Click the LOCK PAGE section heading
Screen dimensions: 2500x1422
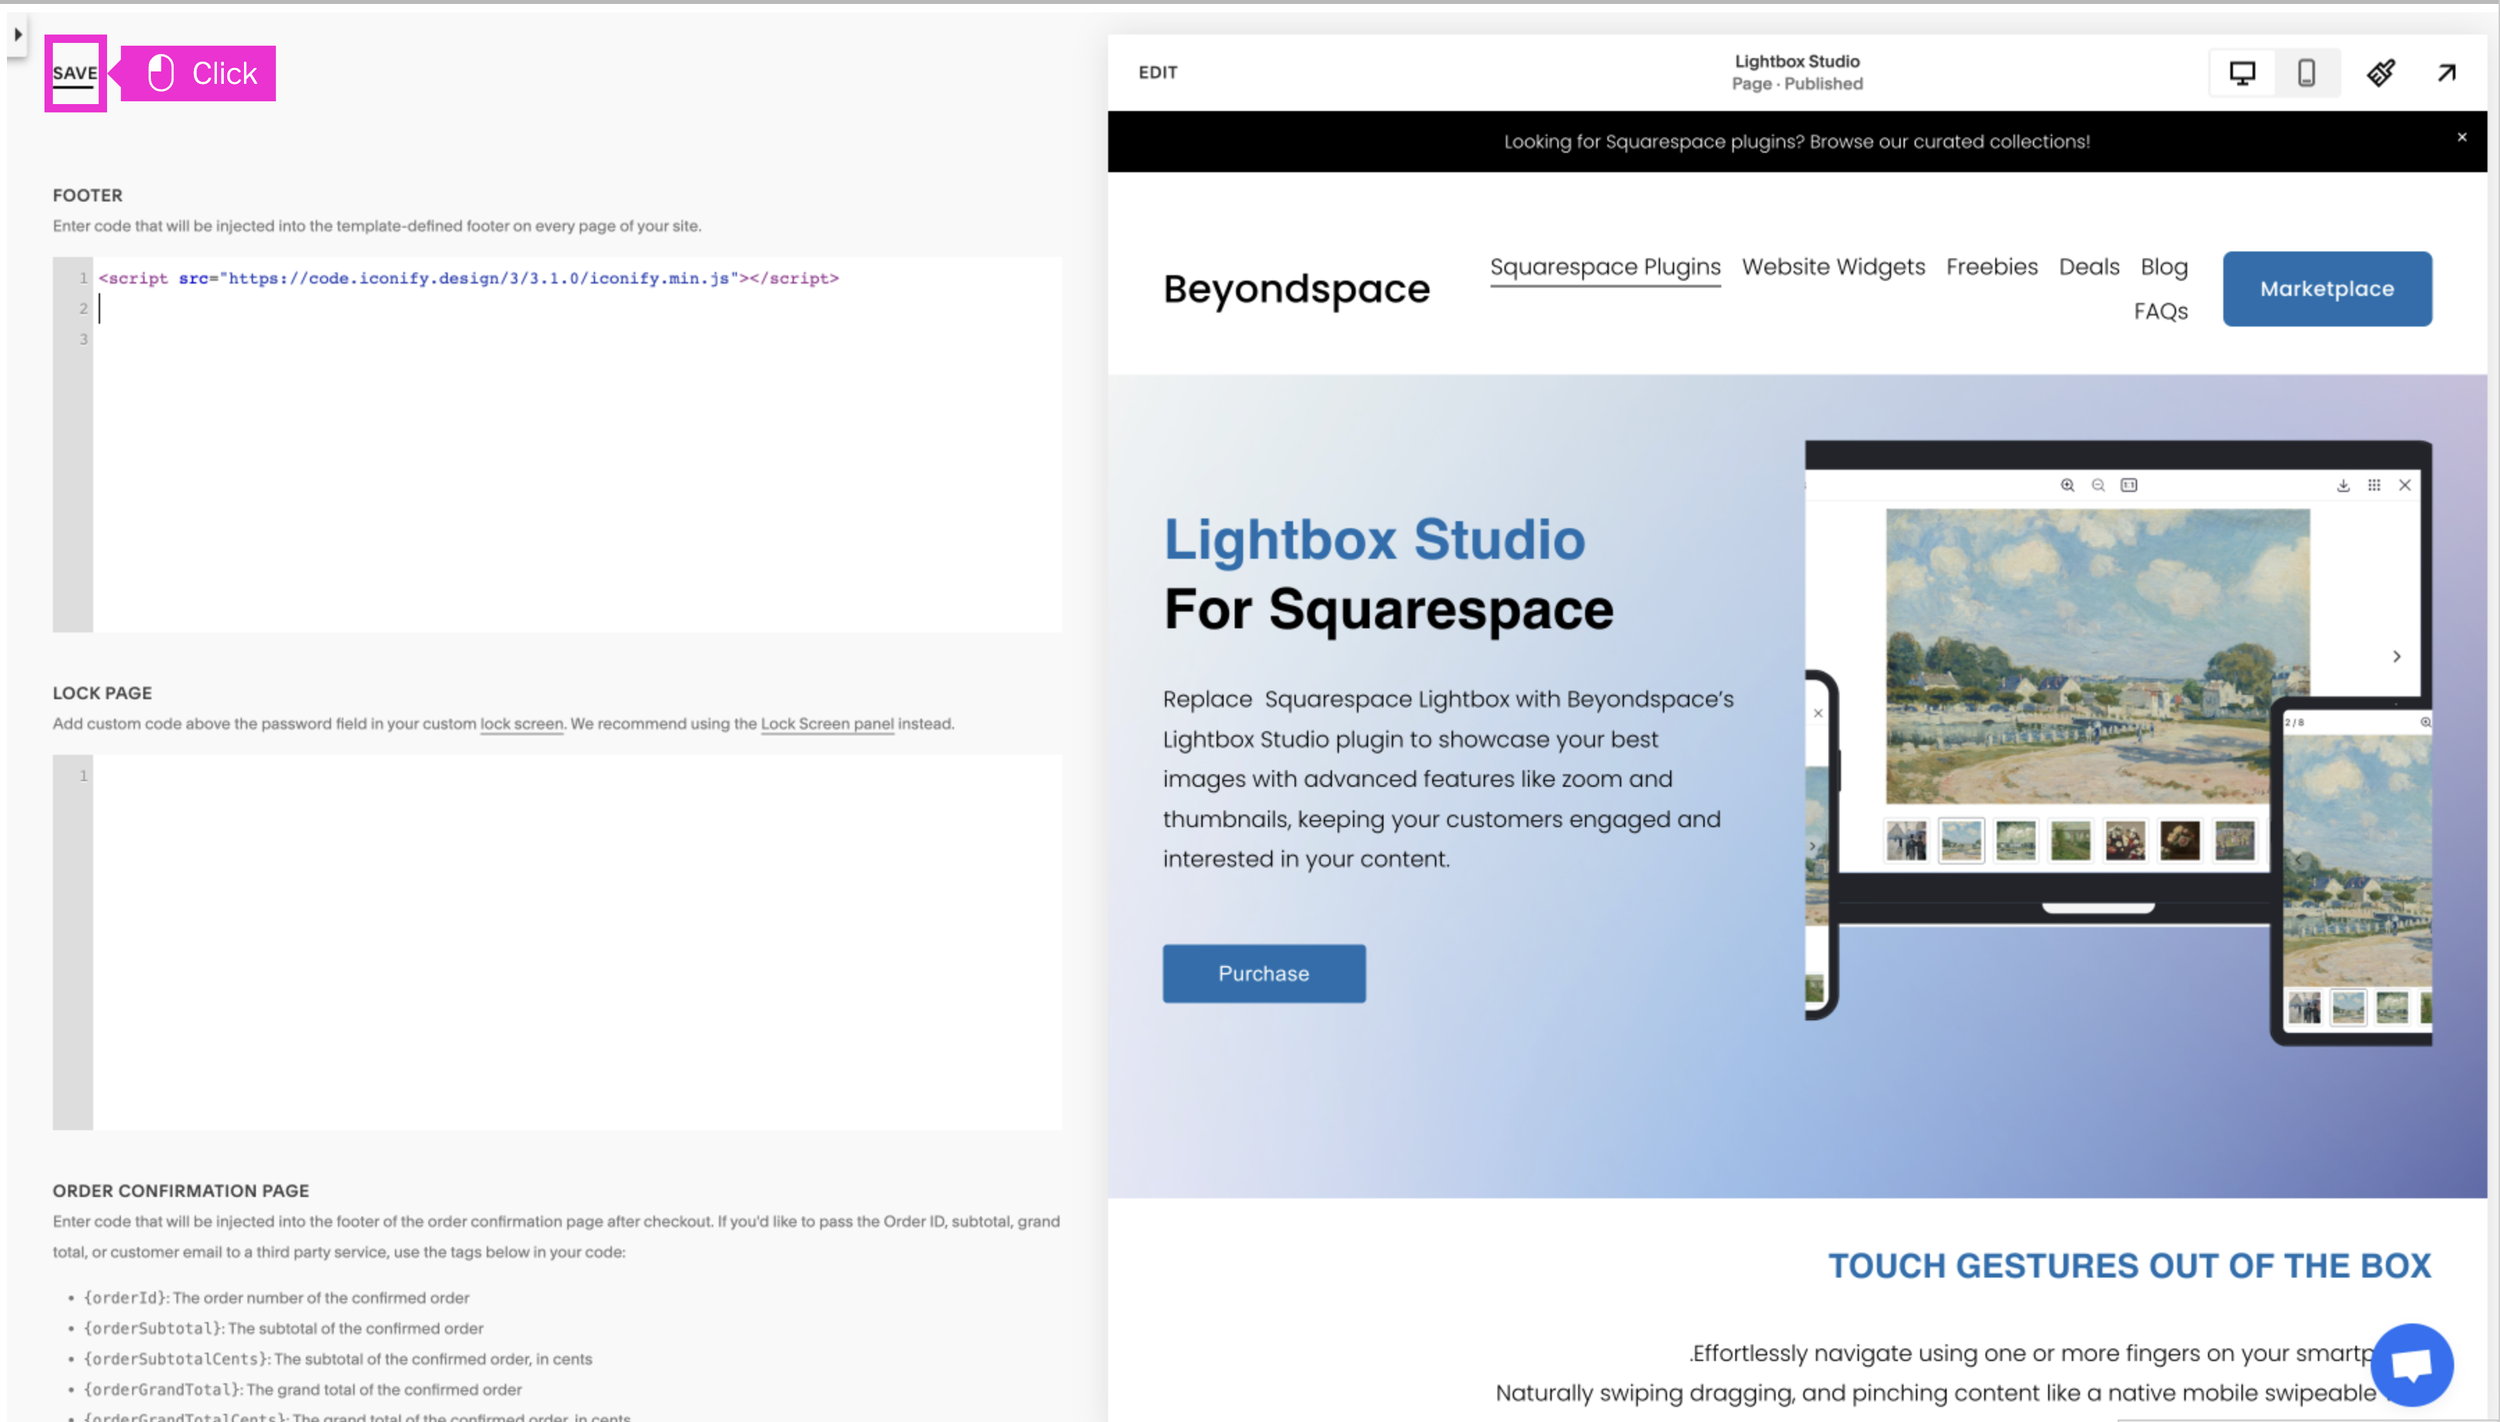click(102, 693)
